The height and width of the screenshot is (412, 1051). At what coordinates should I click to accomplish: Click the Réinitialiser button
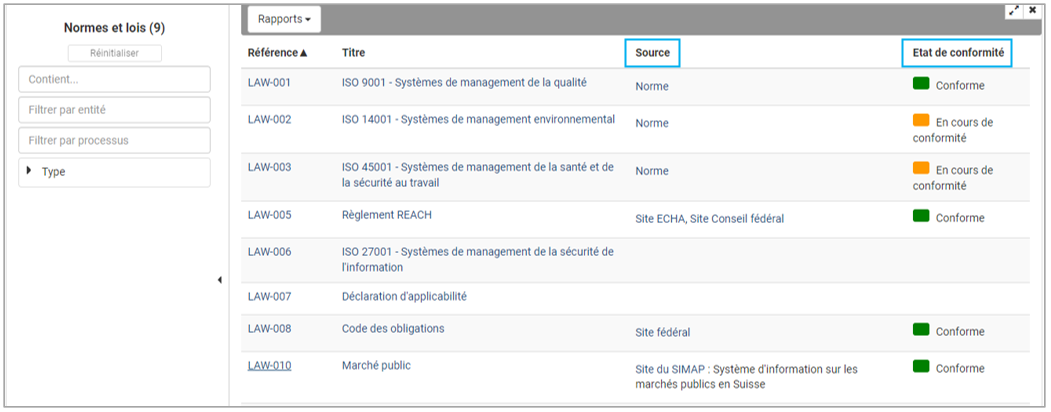pos(114,53)
